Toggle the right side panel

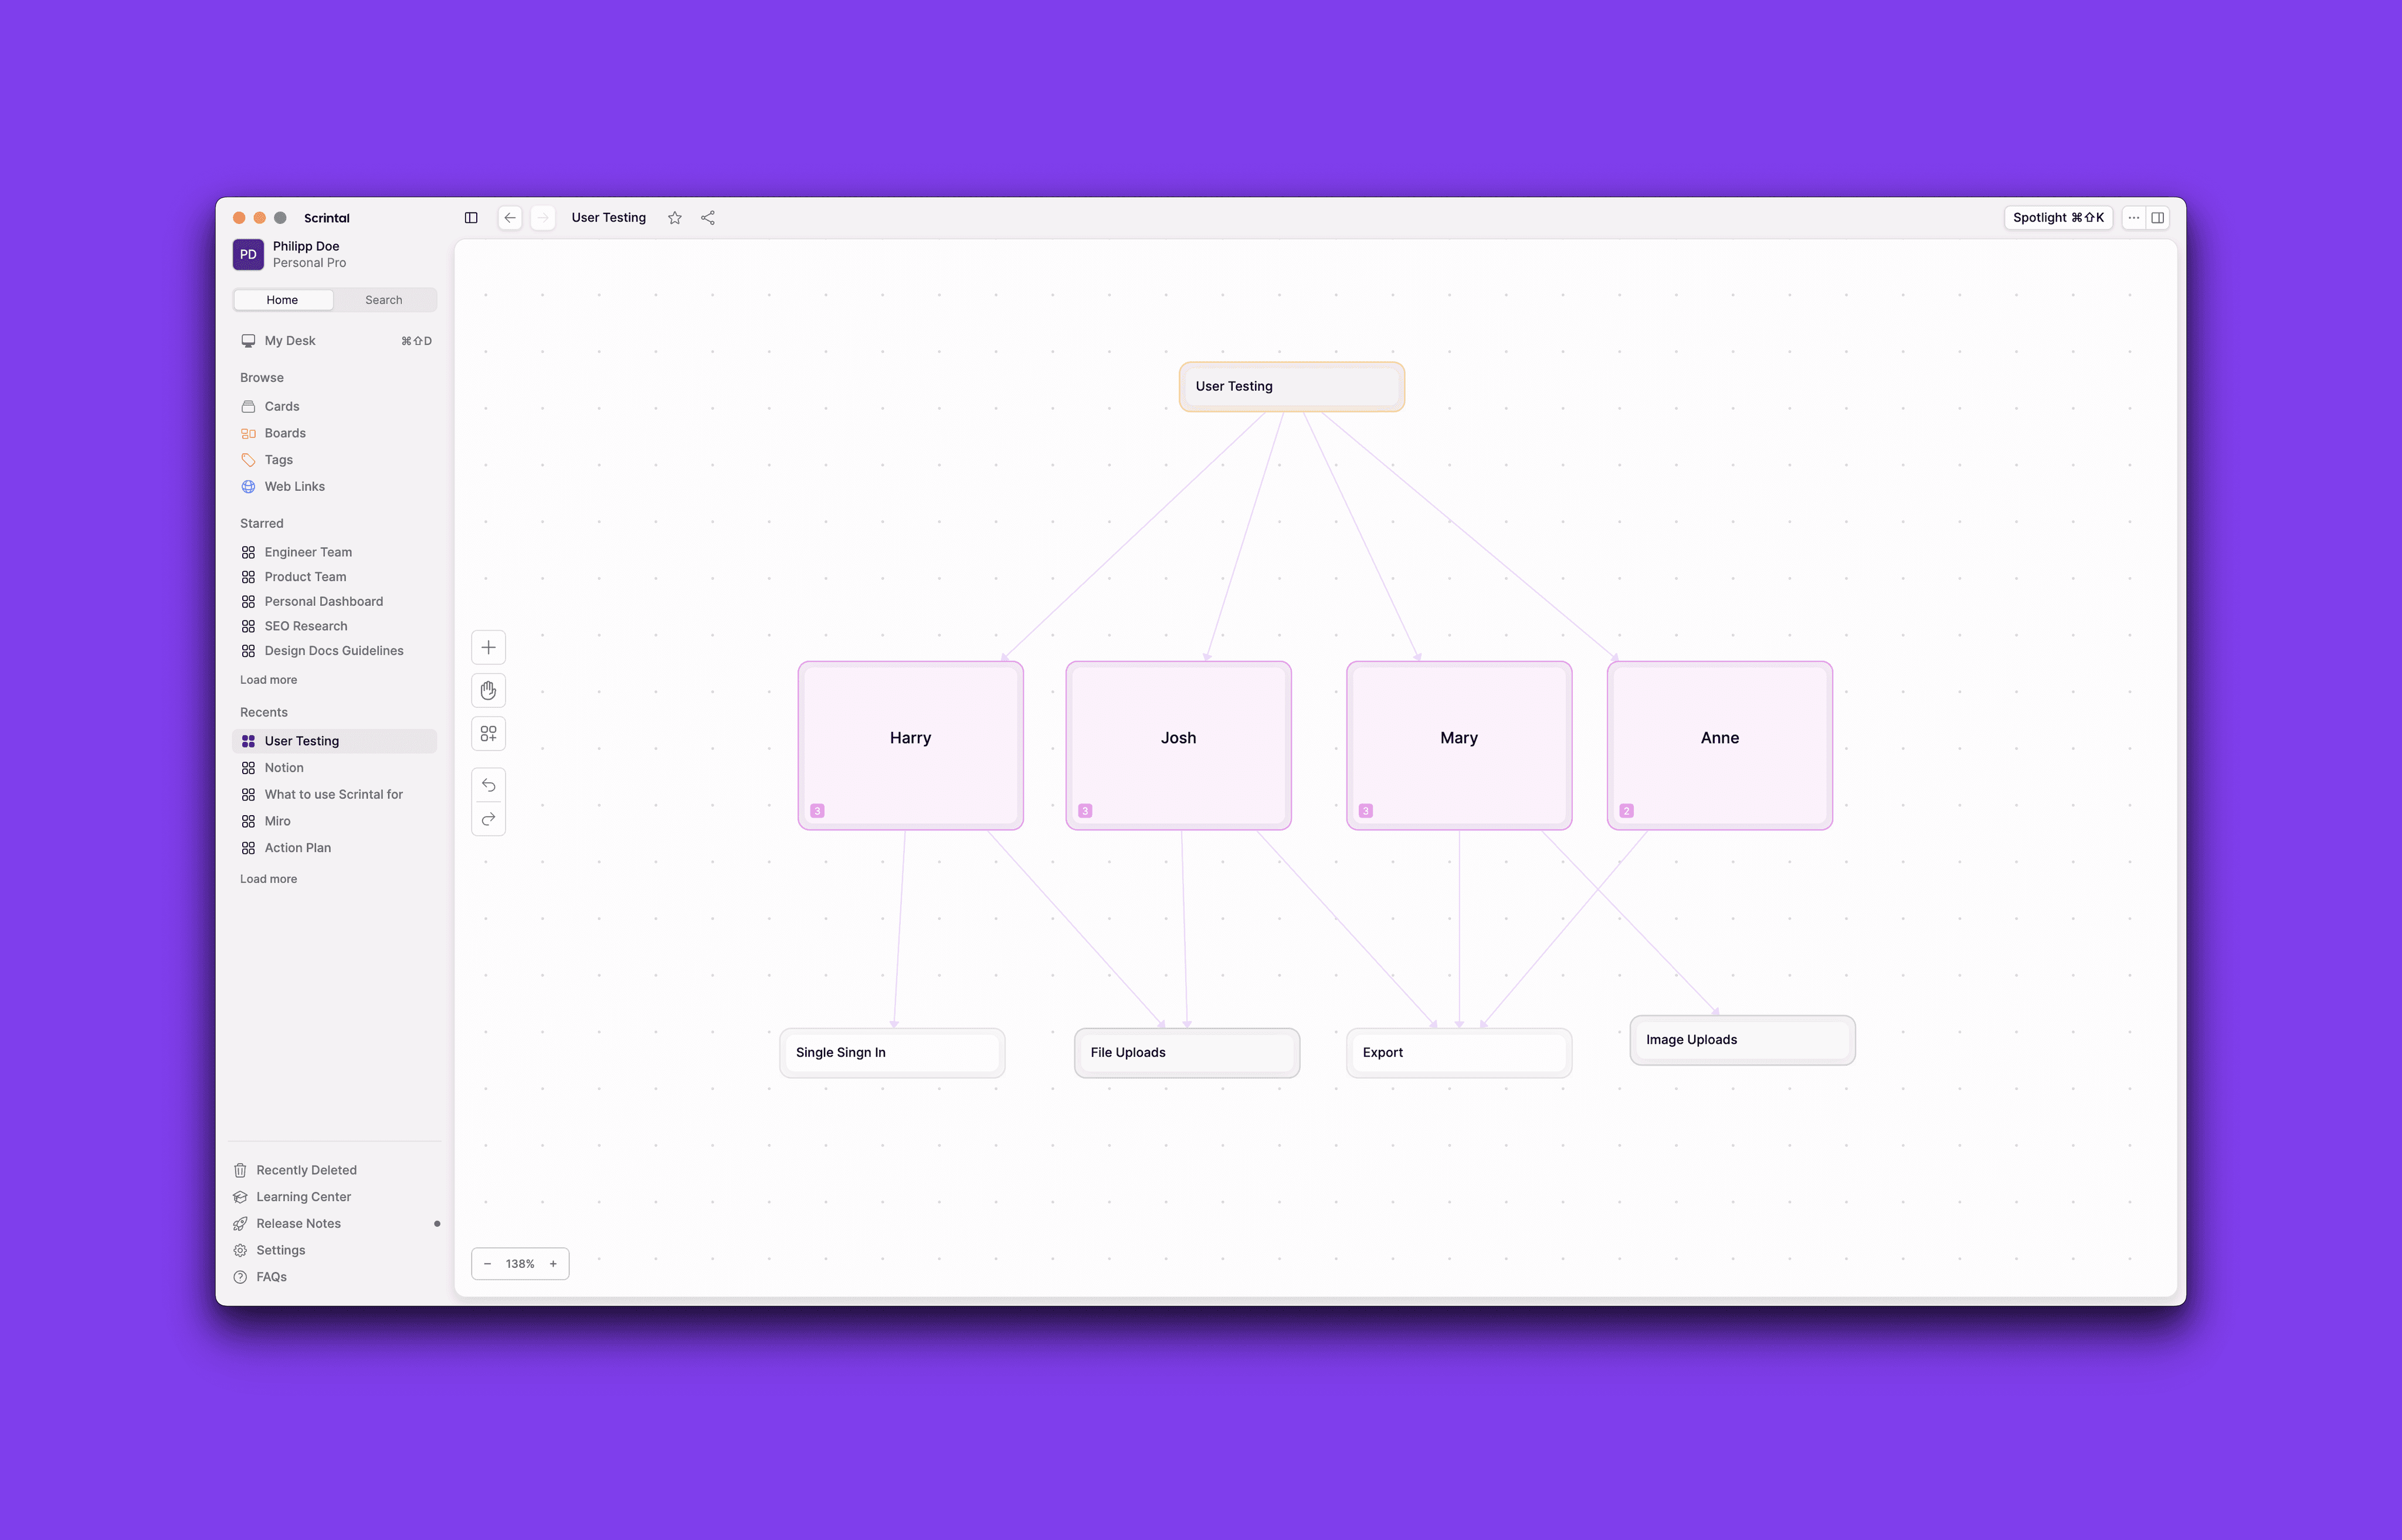tap(2158, 218)
